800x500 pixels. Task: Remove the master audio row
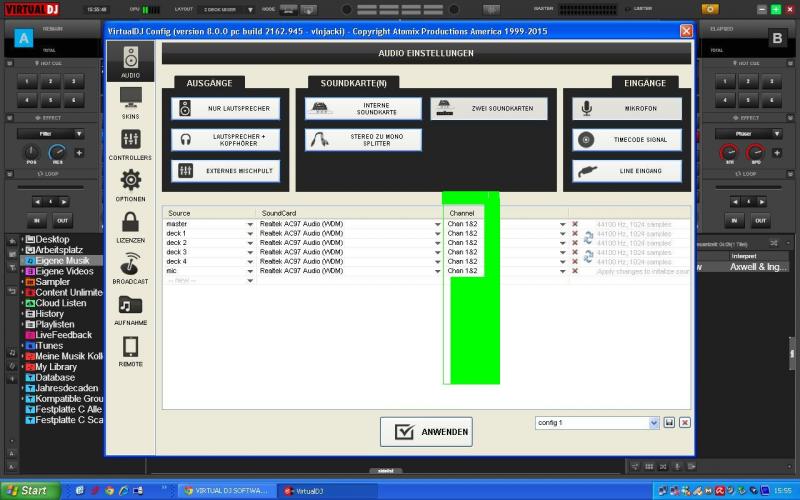575,224
